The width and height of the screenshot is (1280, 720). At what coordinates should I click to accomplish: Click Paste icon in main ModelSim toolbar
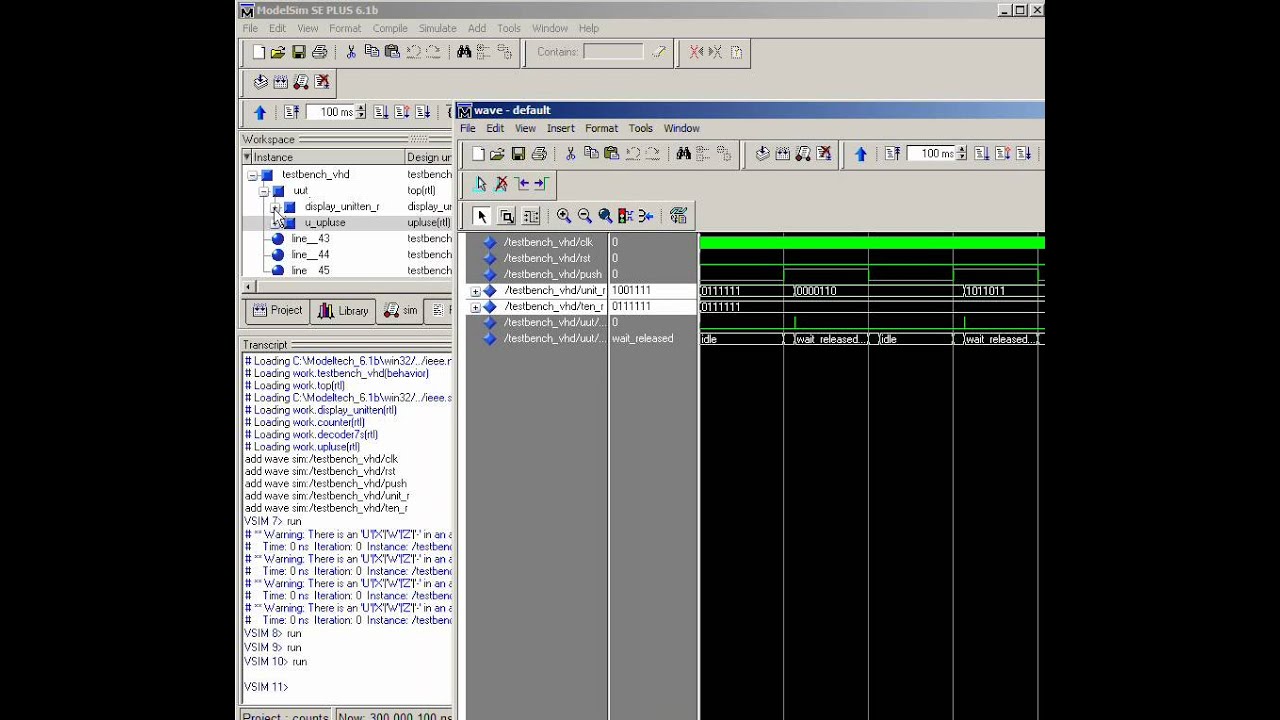[x=392, y=52]
